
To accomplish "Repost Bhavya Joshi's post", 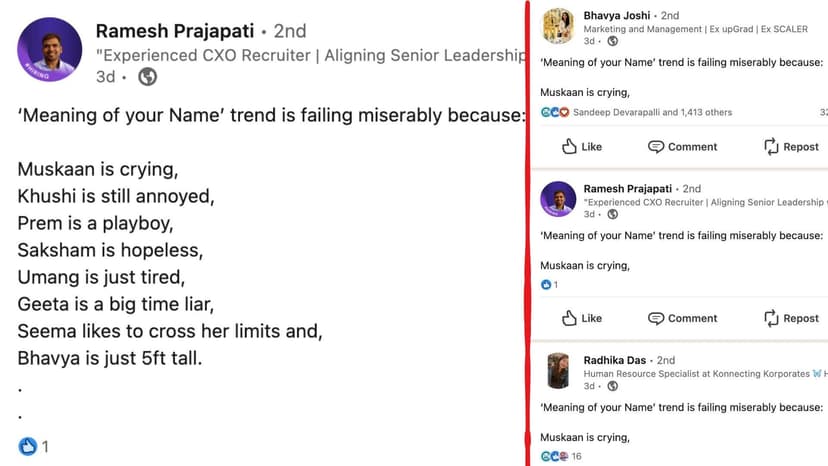I will (791, 146).
